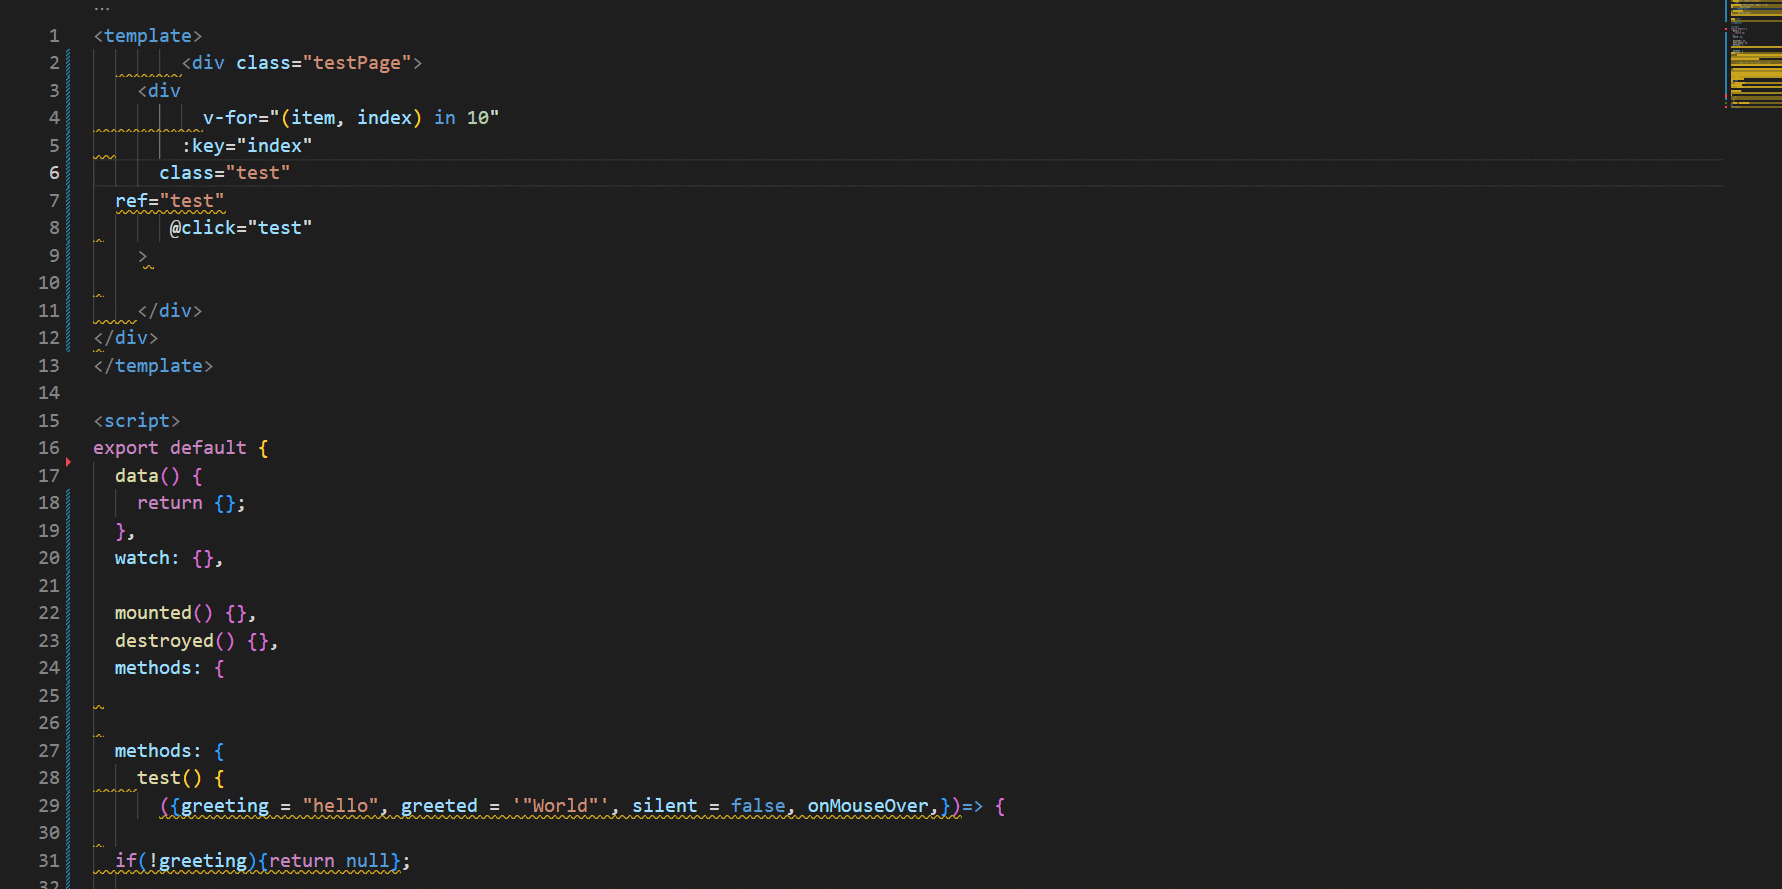Click line number 6 in the gutter
Image resolution: width=1782 pixels, height=889 pixels.
tap(54, 173)
